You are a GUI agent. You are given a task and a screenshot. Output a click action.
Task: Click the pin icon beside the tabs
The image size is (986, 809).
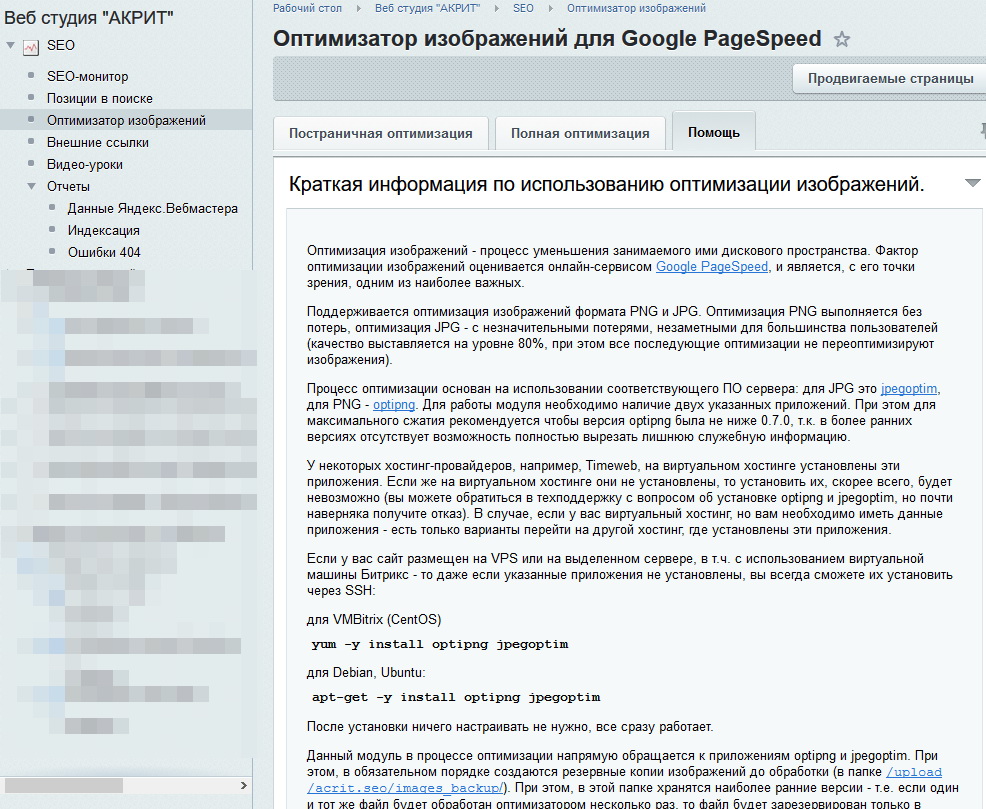(x=982, y=131)
